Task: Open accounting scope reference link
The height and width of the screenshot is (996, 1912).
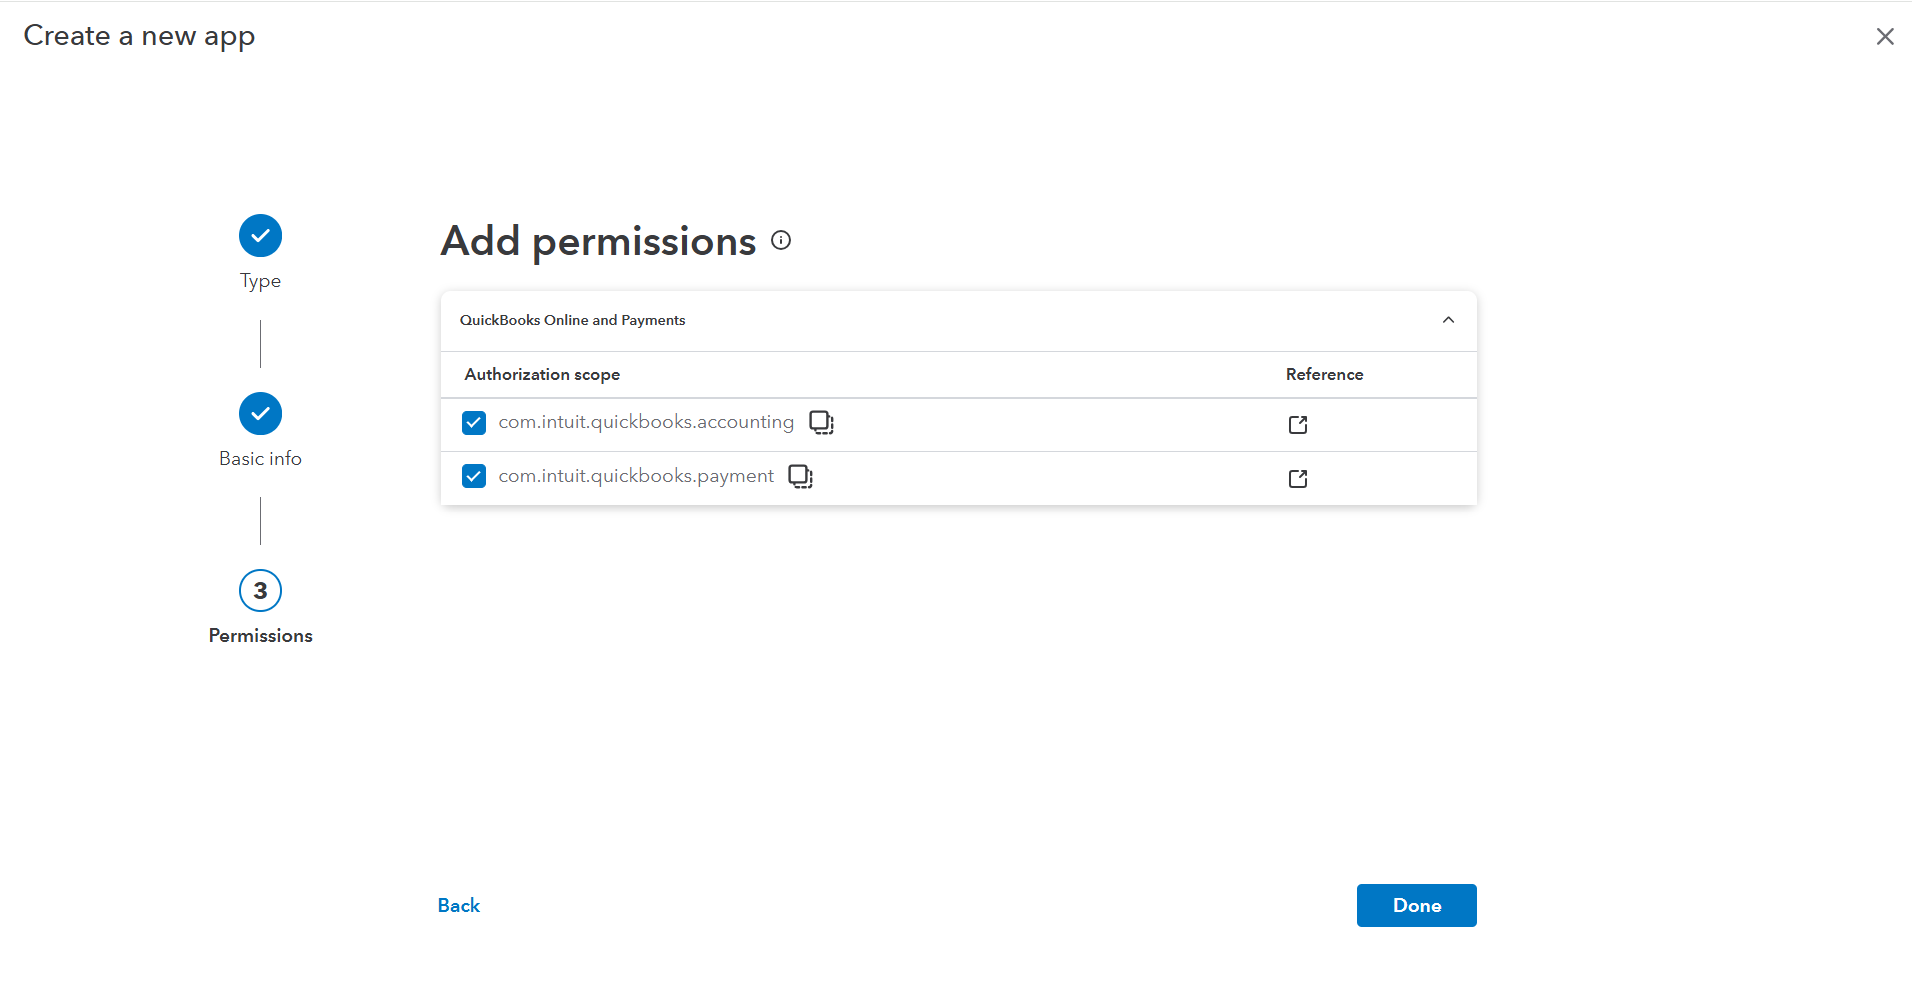Action: tap(1297, 425)
